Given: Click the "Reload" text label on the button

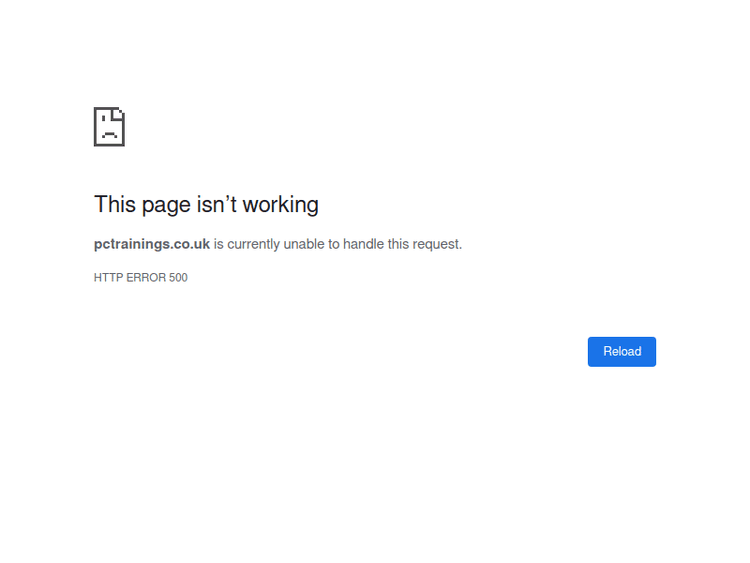Looking at the screenshot, I should pyautogui.click(x=622, y=352).
